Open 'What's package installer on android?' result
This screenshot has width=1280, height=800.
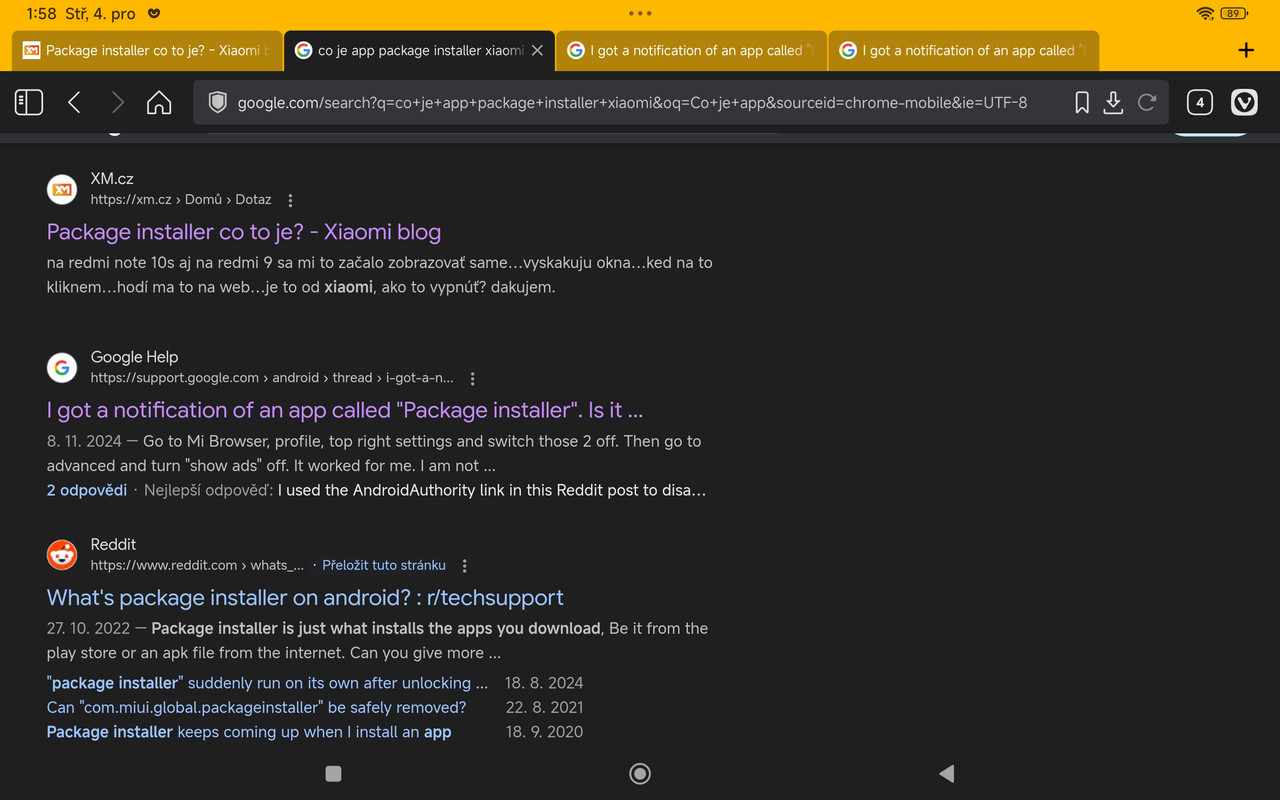pyautogui.click(x=305, y=597)
